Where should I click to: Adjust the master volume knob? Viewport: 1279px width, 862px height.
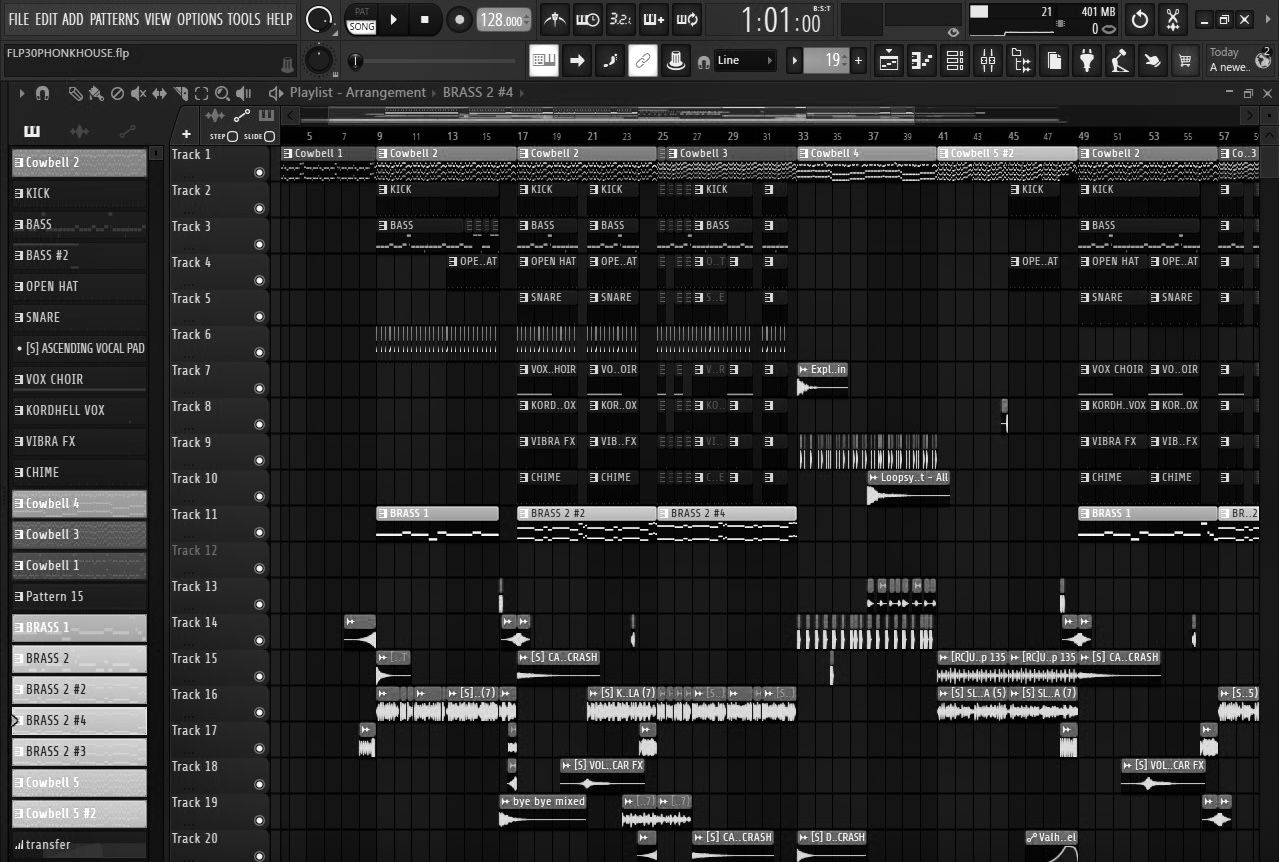(x=319, y=19)
